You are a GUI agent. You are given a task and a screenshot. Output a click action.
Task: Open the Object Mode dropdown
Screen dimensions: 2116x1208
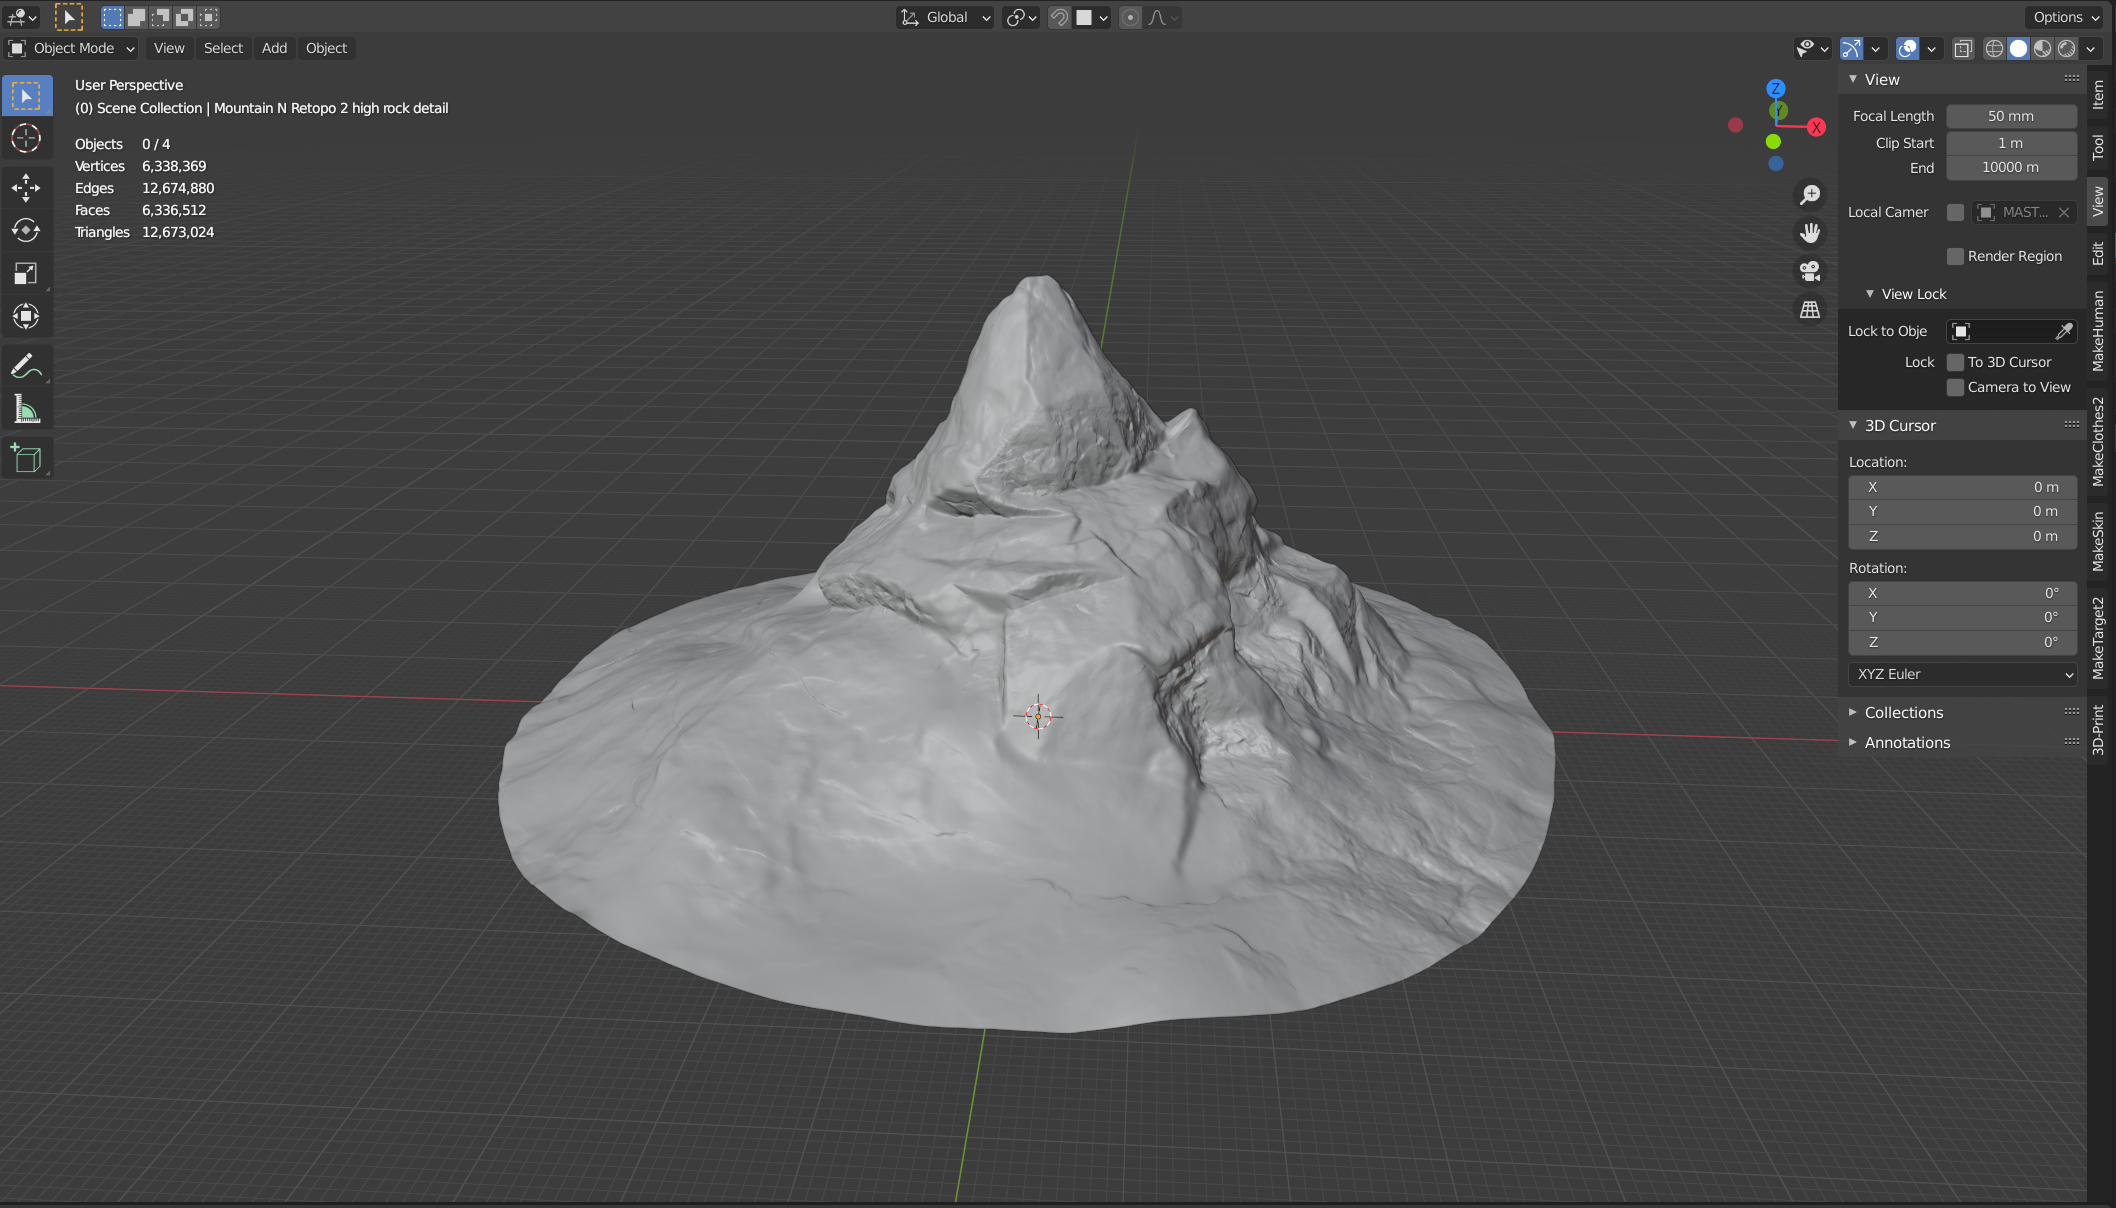coord(72,48)
